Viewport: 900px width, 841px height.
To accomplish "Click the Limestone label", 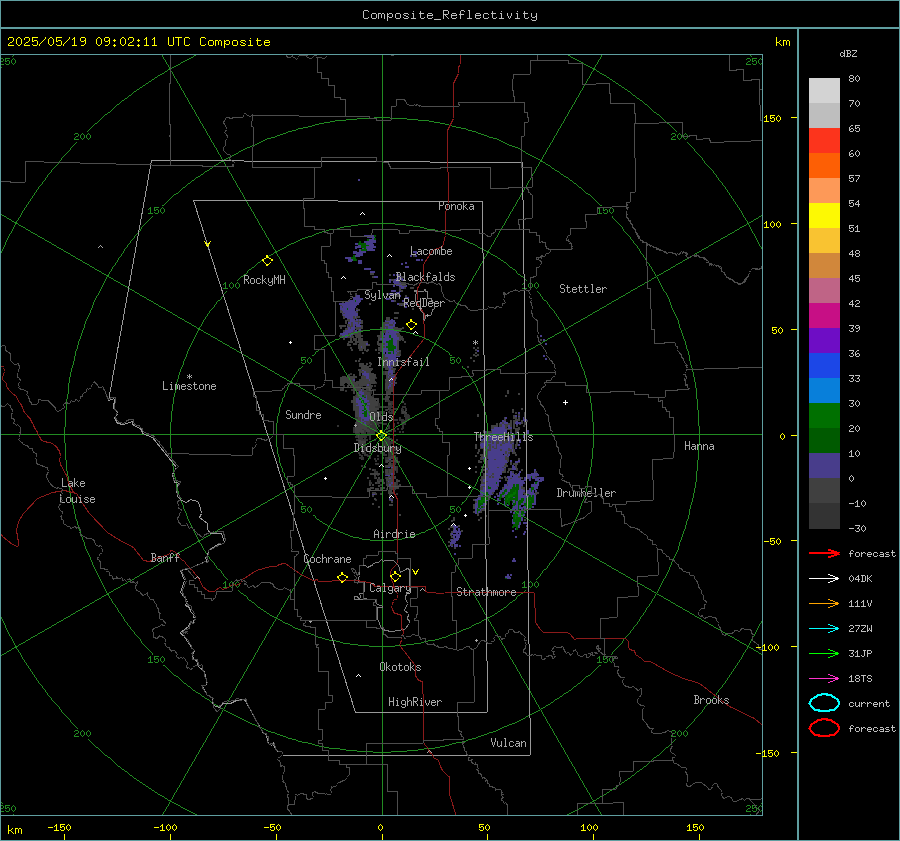I will pyautogui.click(x=189, y=386).
